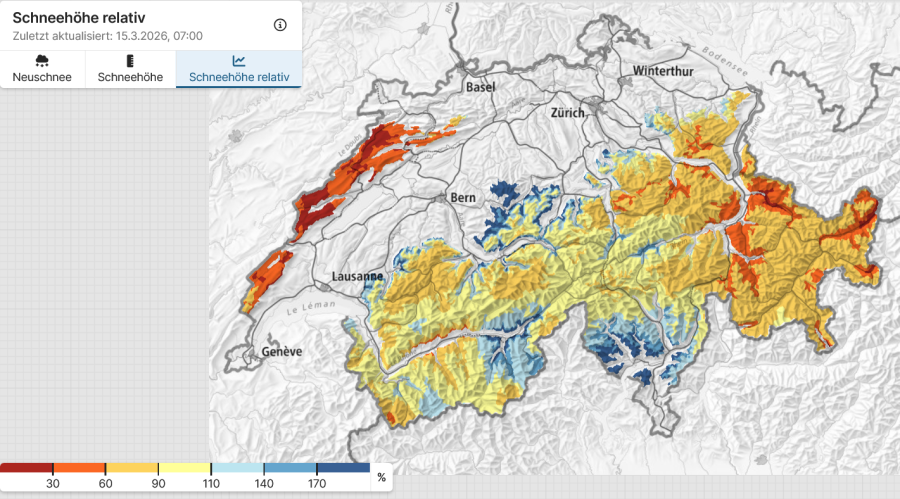900x499 pixels.
Task: Open the info icon beside Schneehöhe relativ
Action: (280, 25)
